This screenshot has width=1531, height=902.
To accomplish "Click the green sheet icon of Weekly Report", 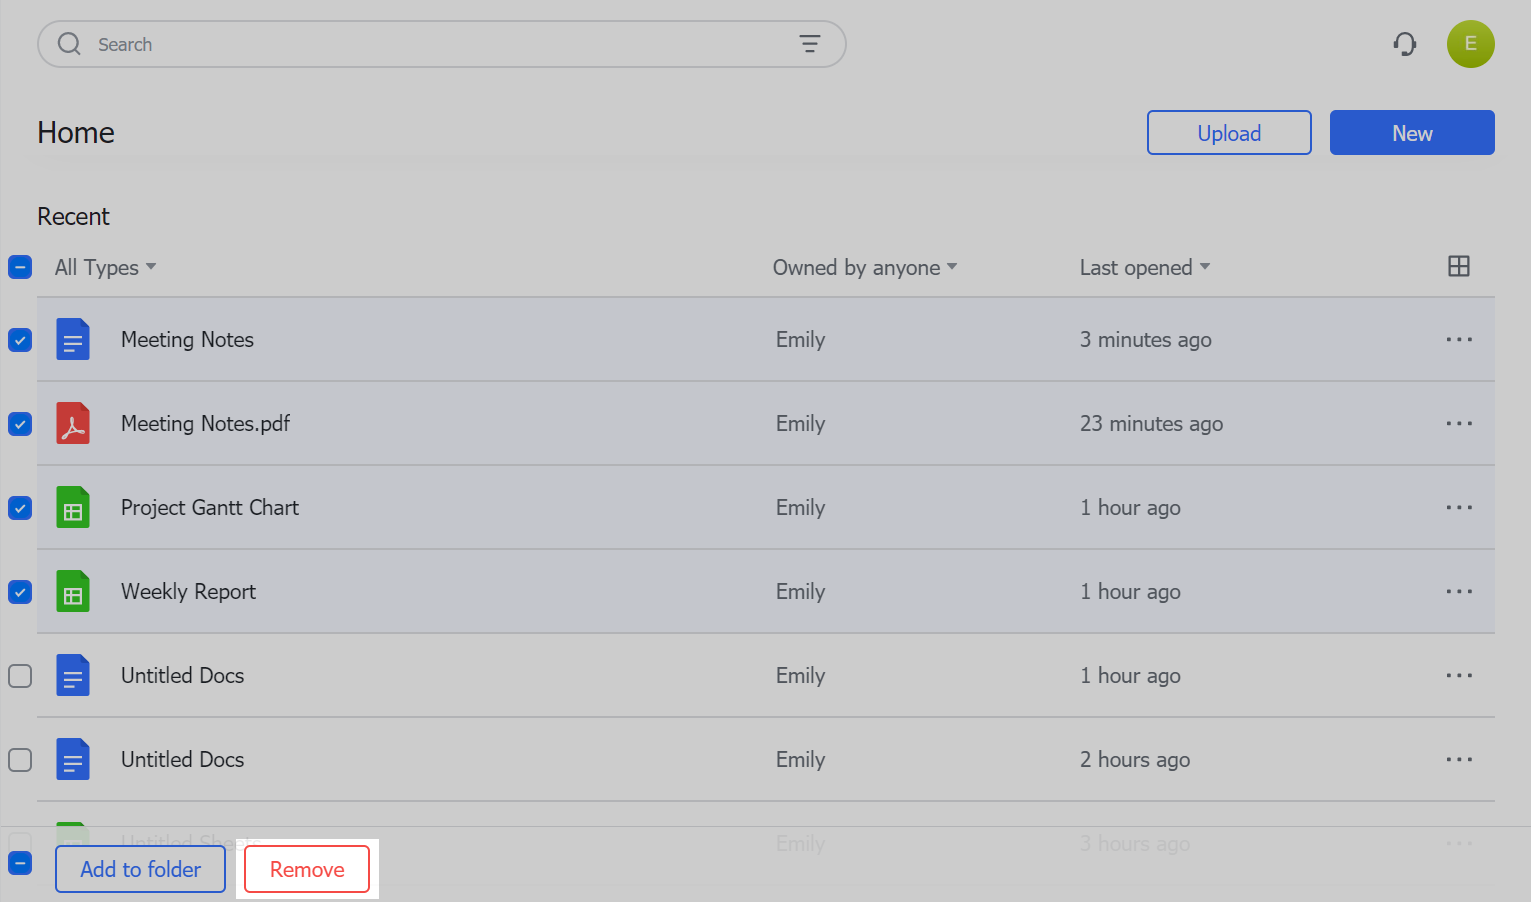I will tap(73, 591).
